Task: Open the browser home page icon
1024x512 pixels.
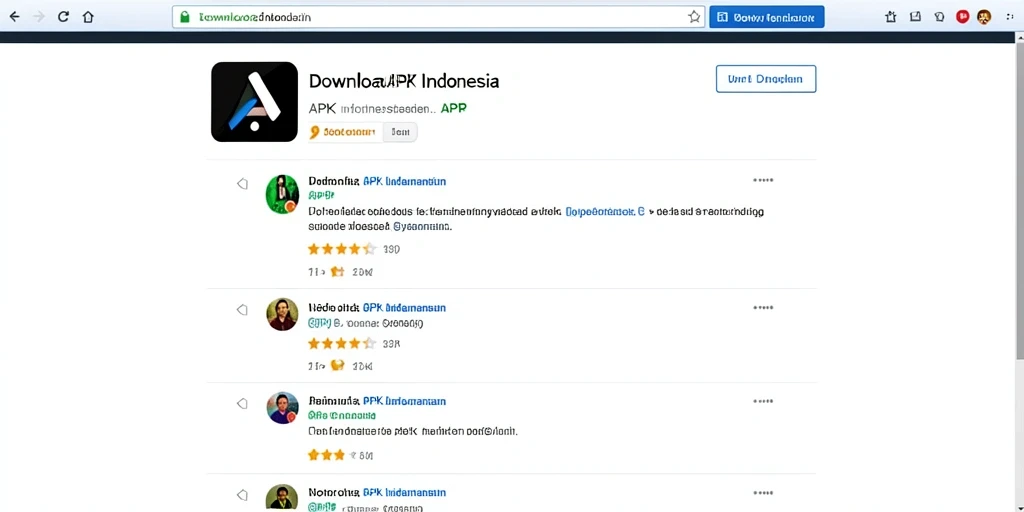Action: click(x=88, y=17)
